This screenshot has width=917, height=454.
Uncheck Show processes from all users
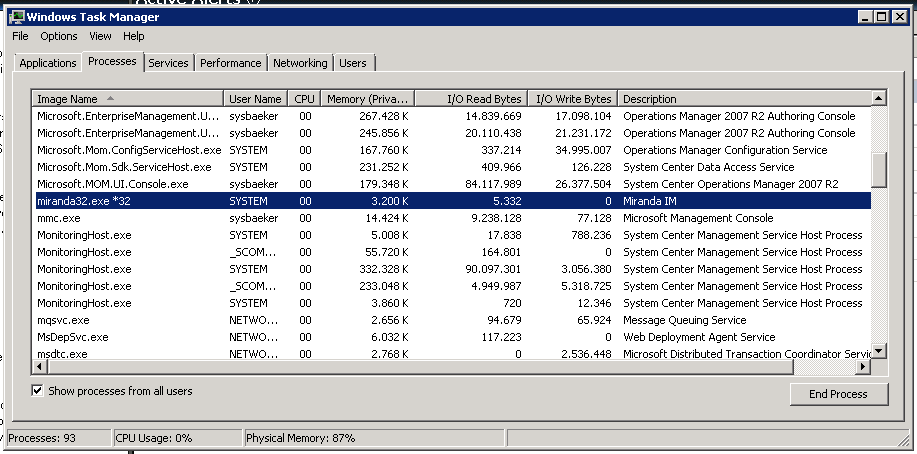pyautogui.click(x=37, y=391)
